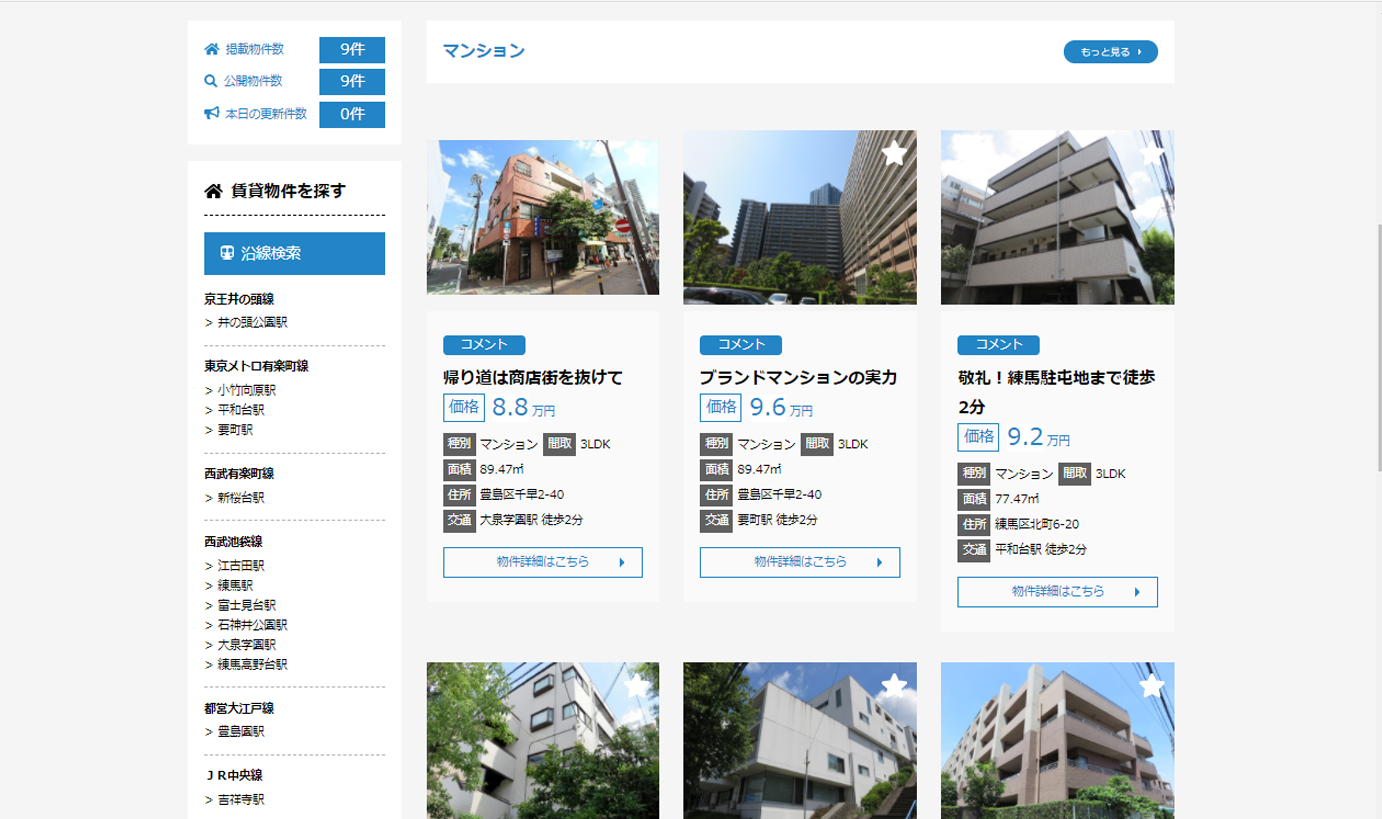Favorite the 8.8万円 listing with its star icon
Image resolution: width=1382 pixels, height=819 pixels.
click(637, 155)
